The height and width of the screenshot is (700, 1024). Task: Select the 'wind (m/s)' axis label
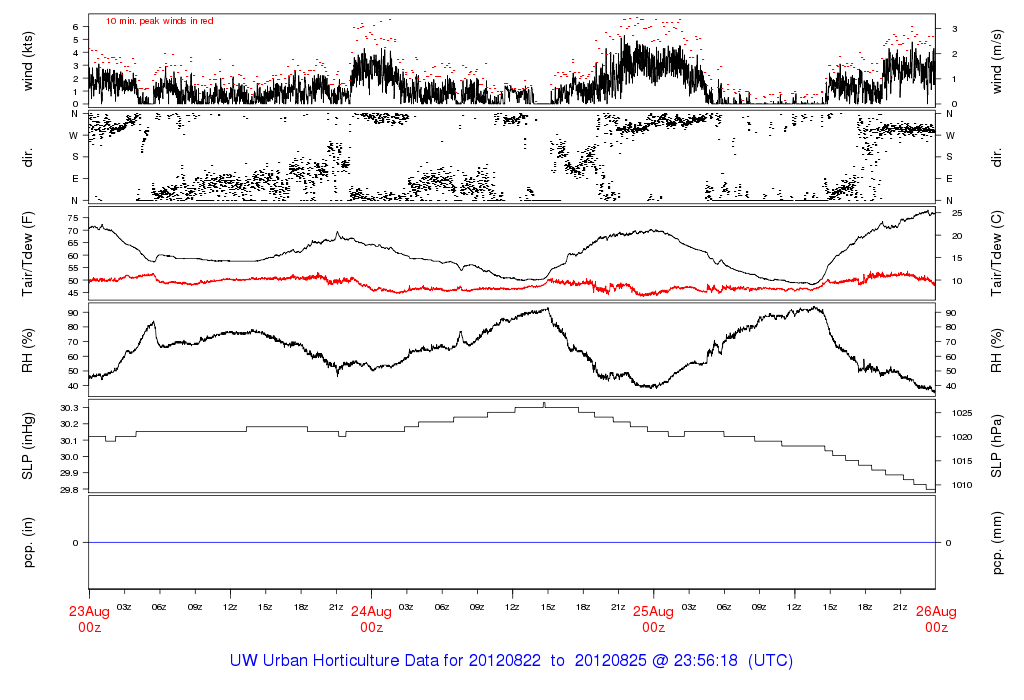tap(997, 61)
